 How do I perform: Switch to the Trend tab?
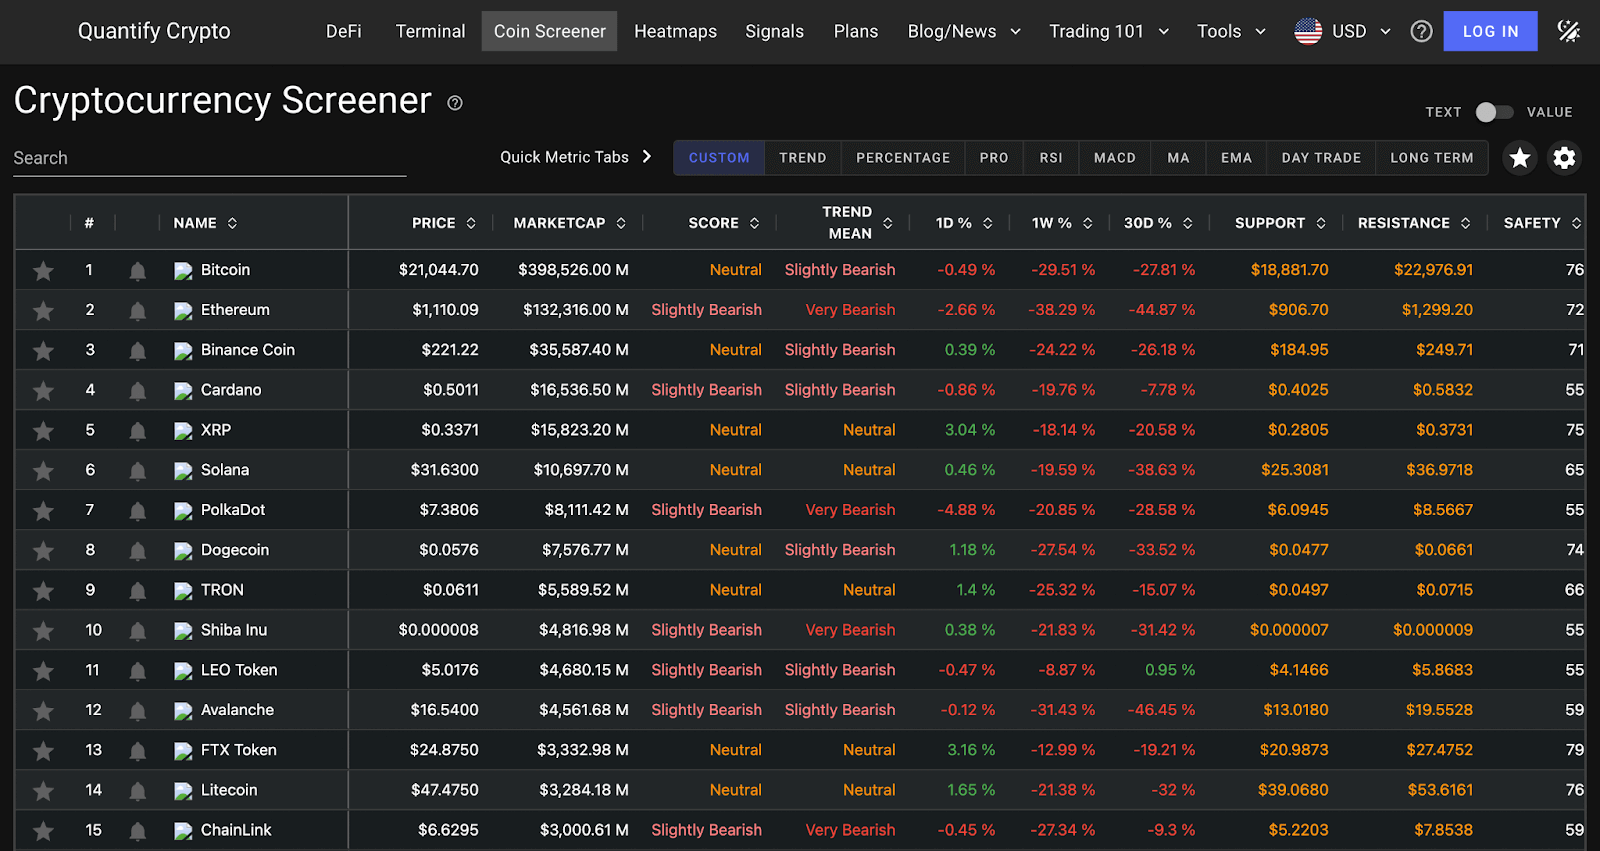coord(803,158)
